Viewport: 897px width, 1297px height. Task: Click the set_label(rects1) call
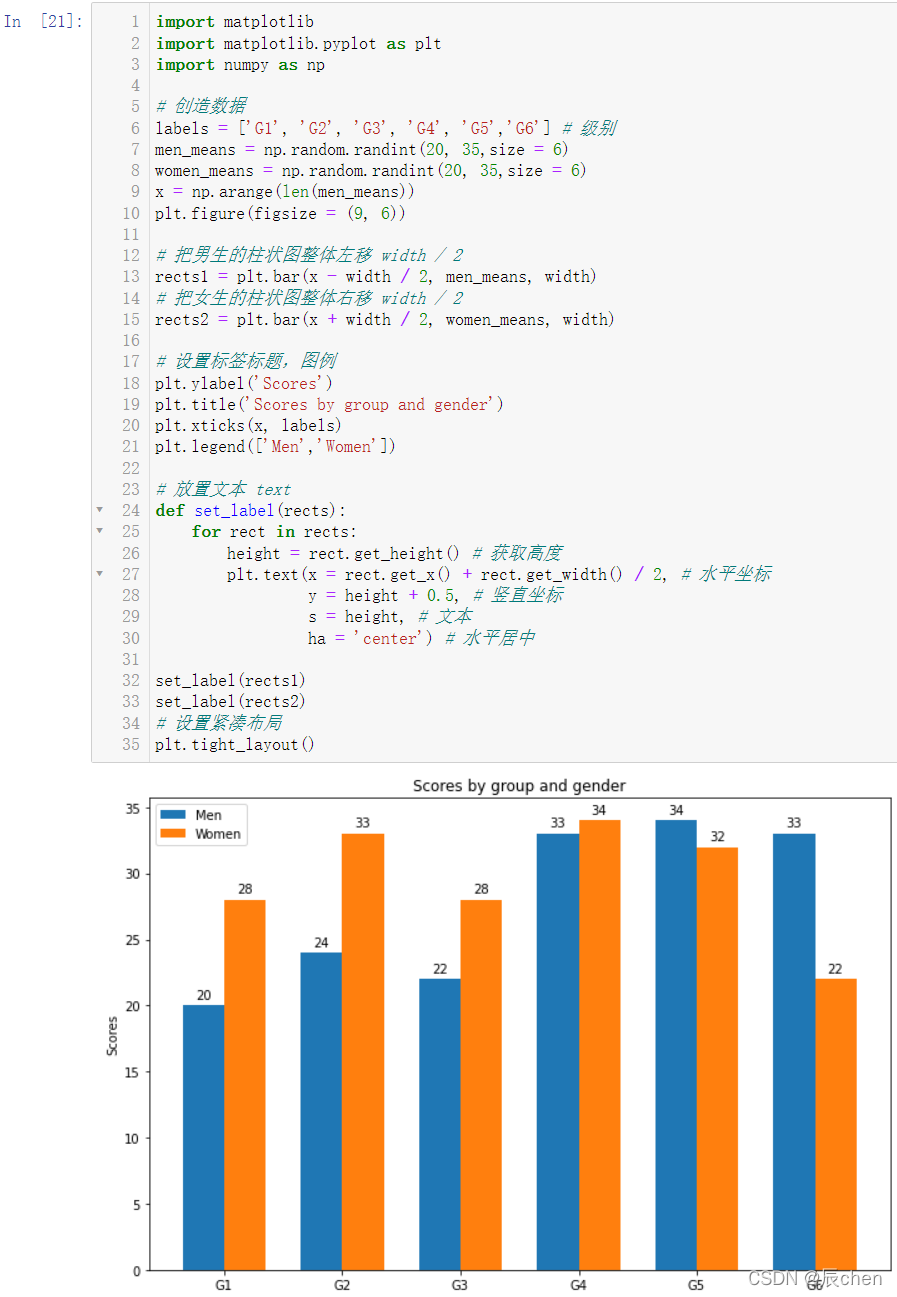tap(230, 681)
